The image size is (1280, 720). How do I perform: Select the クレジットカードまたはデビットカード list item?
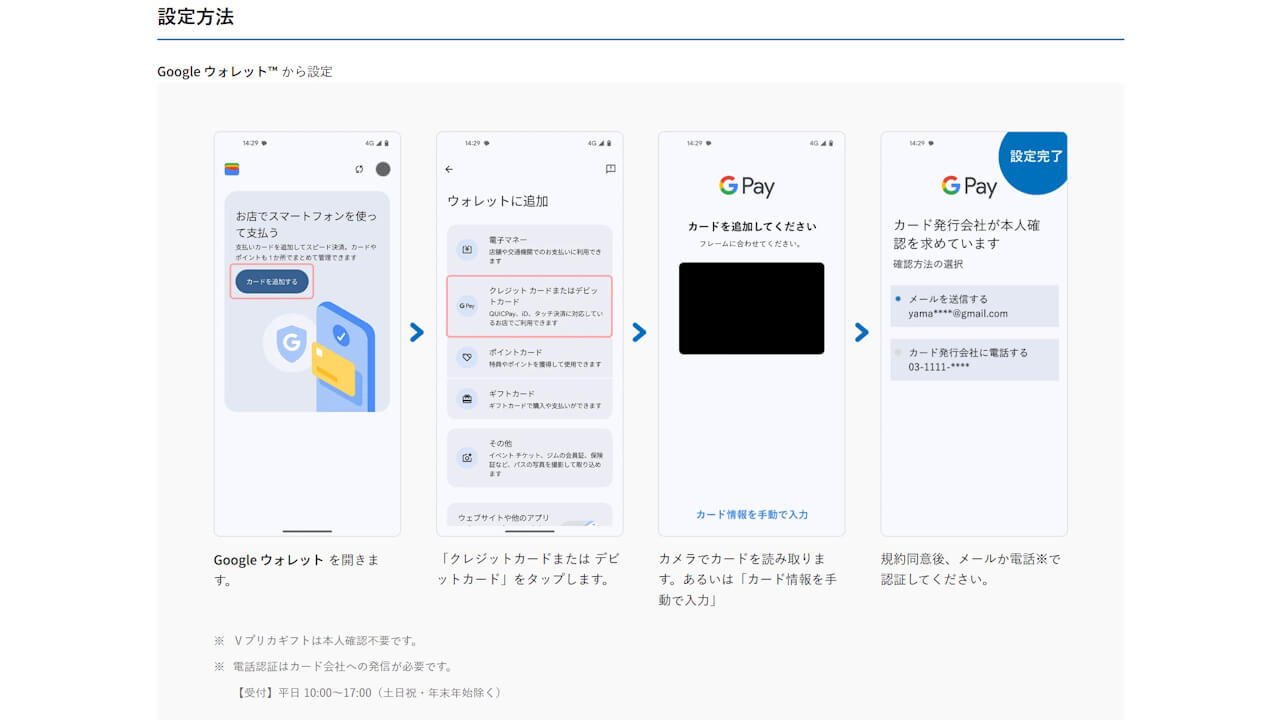click(x=530, y=306)
